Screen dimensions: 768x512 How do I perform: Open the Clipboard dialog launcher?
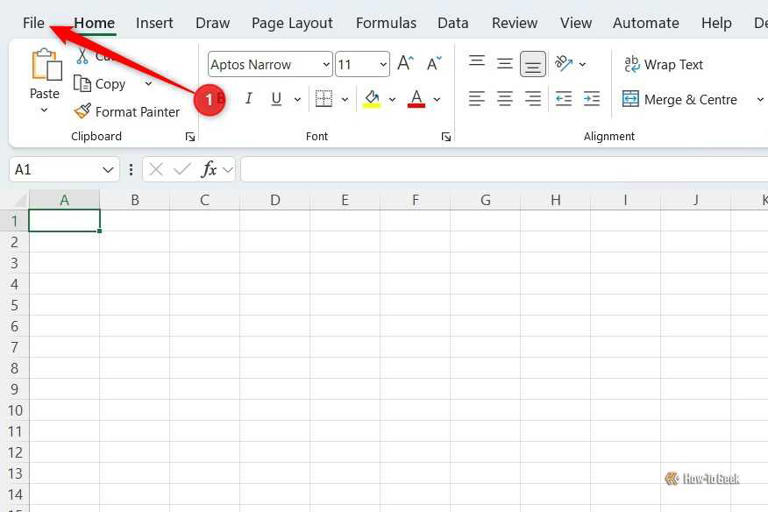coord(190,137)
